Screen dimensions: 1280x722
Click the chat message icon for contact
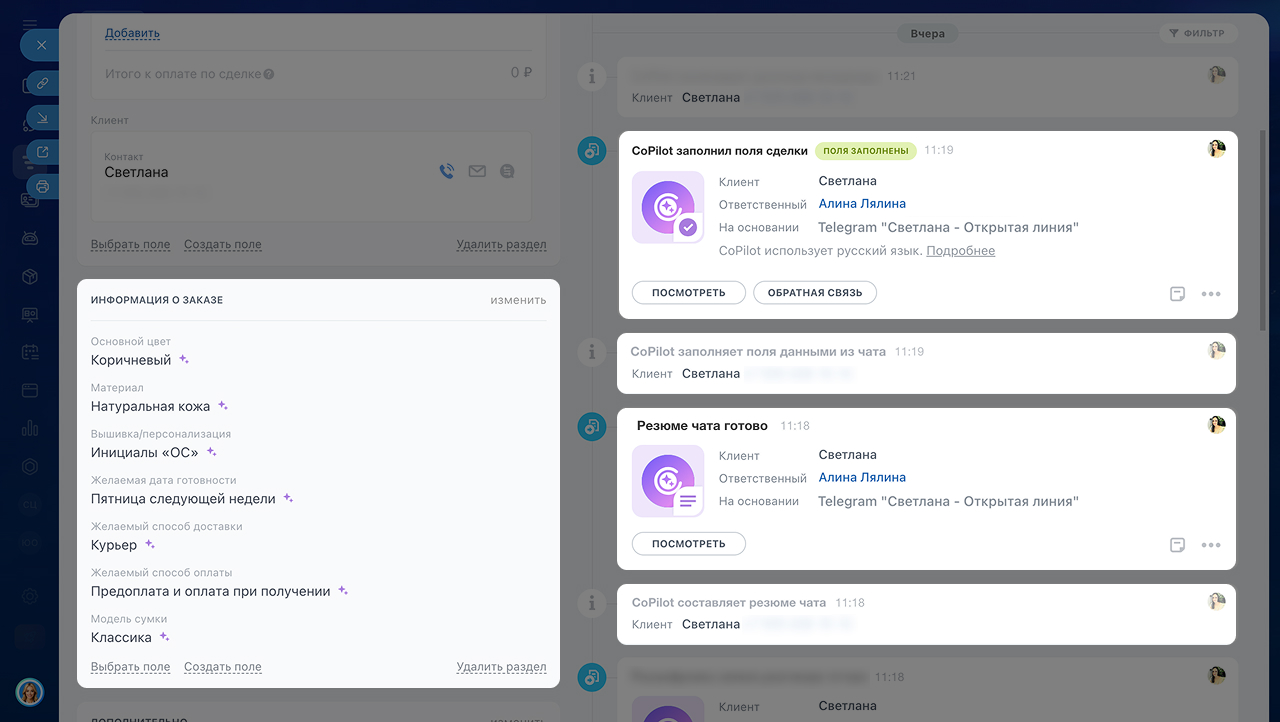507,172
